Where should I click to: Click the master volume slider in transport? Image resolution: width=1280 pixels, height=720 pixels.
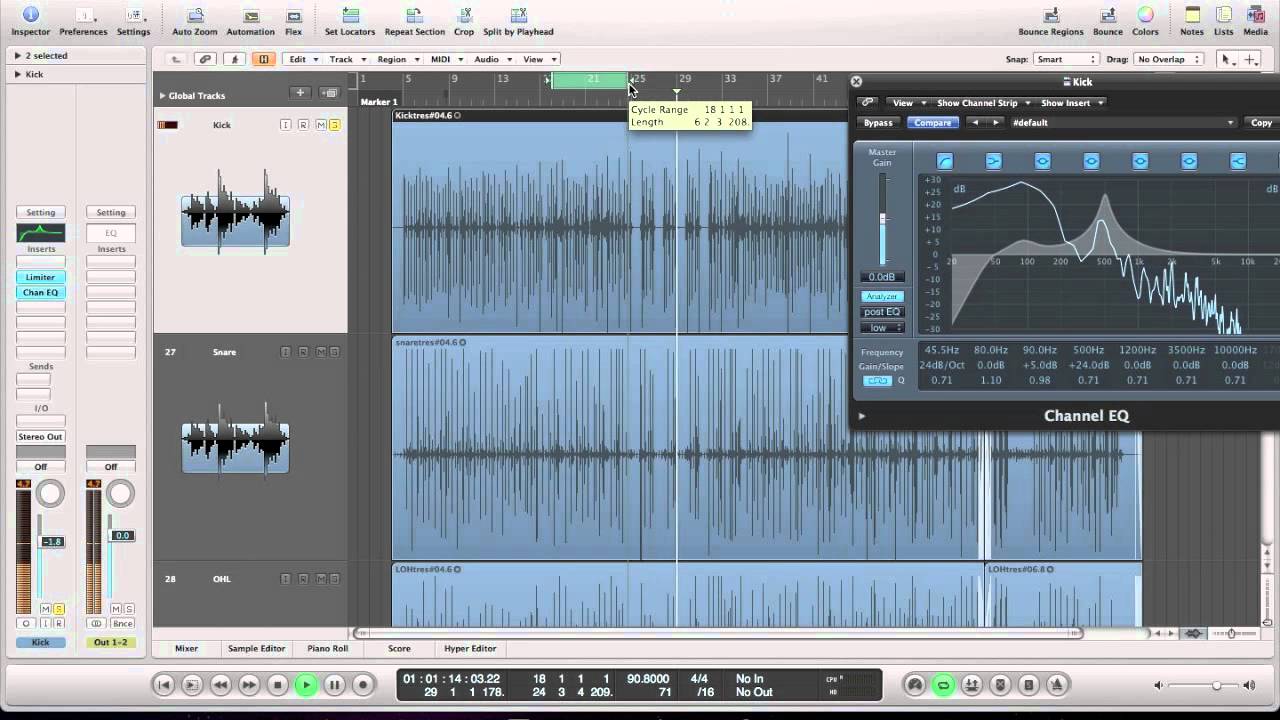coord(1217,686)
